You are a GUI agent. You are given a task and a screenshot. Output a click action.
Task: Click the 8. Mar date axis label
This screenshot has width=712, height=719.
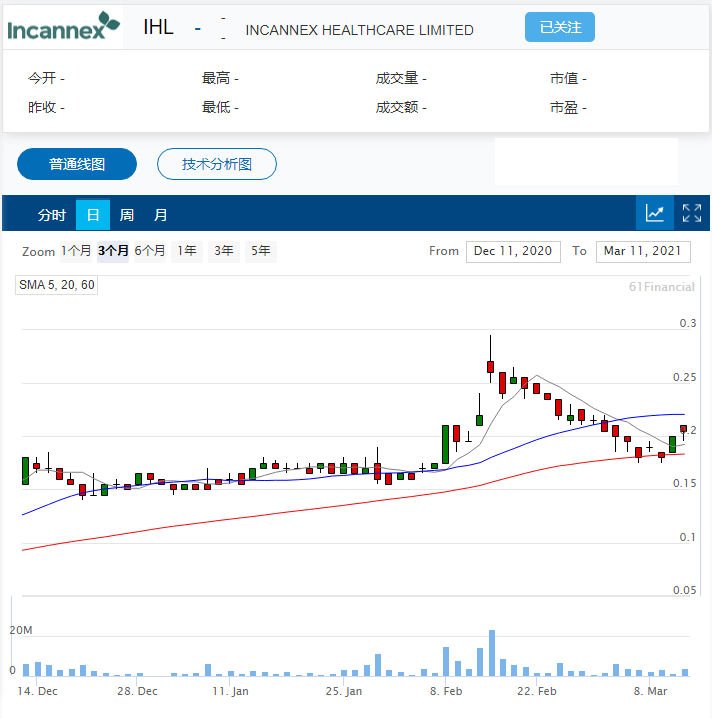(650, 691)
